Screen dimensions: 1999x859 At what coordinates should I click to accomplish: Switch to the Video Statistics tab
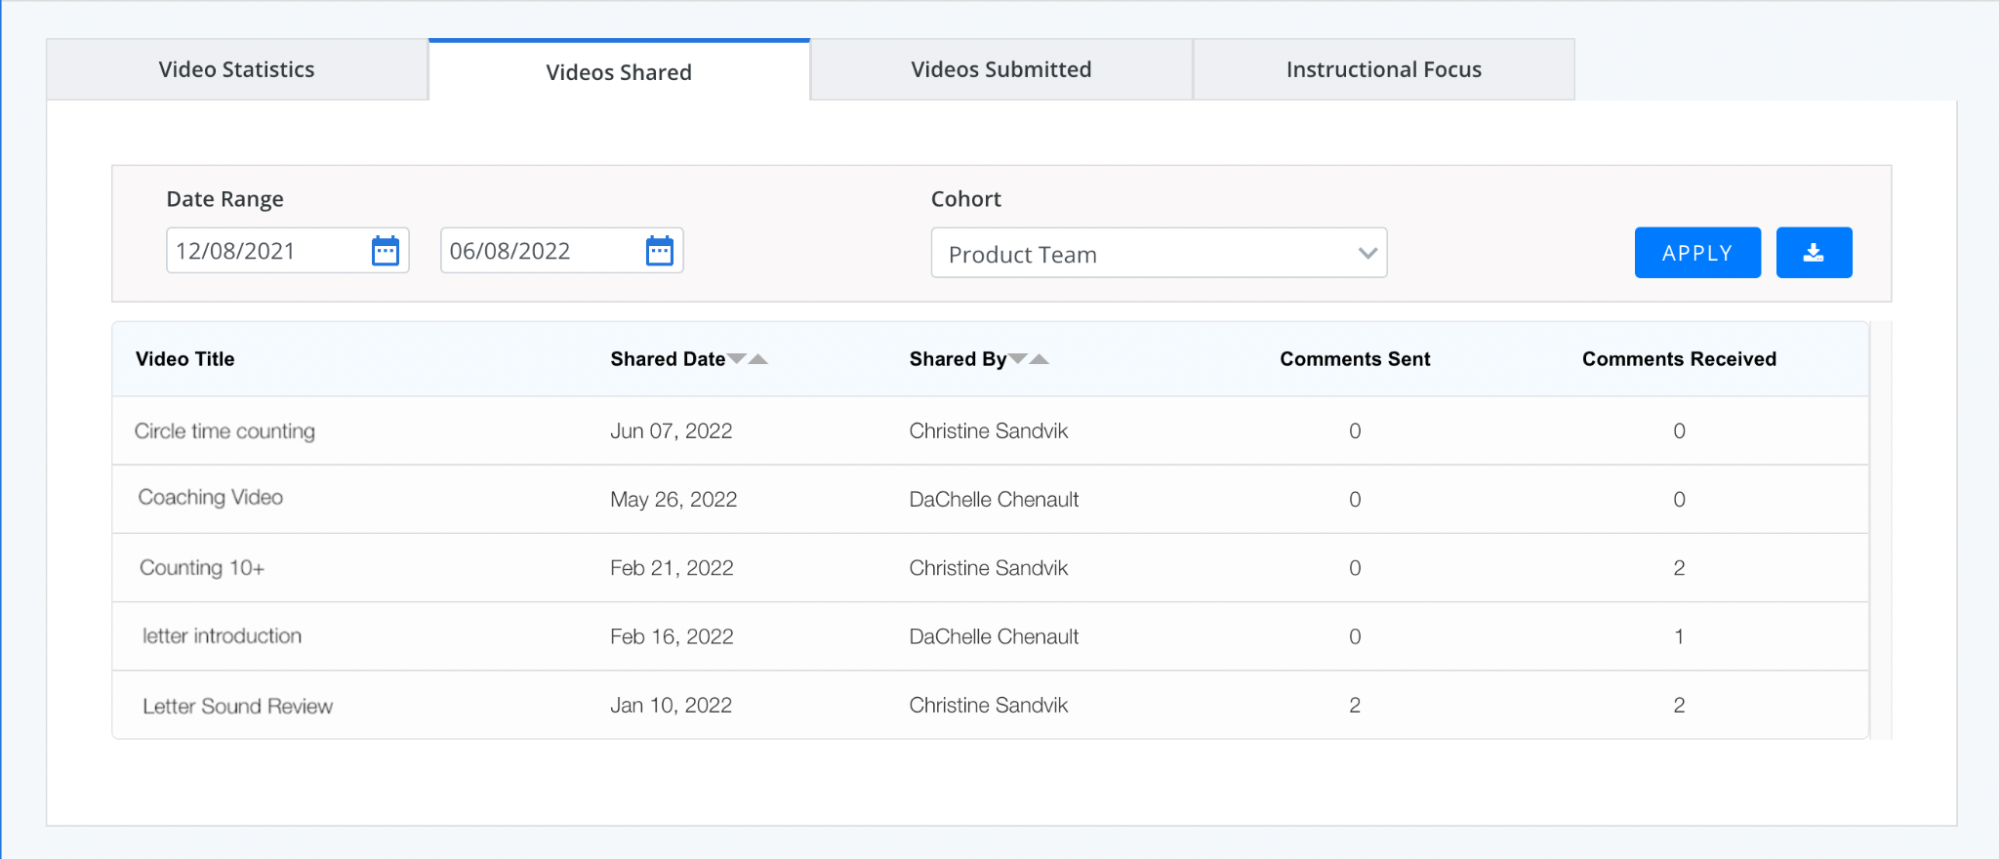[x=237, y=69]
